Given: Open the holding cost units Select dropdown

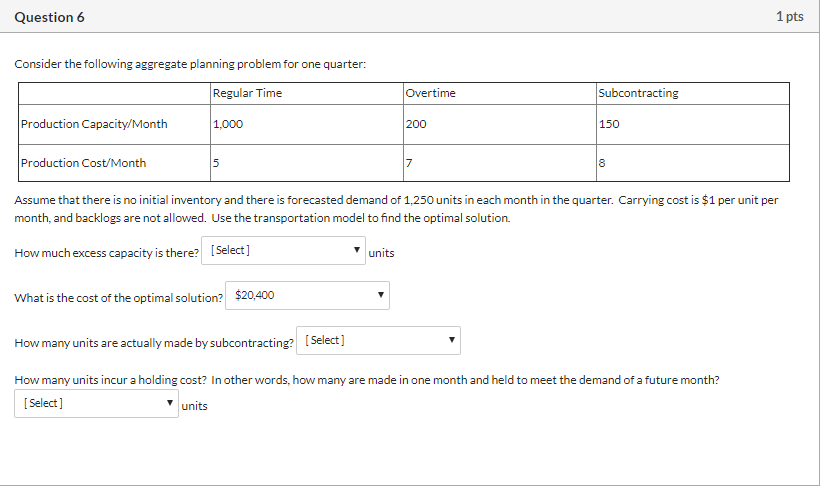Looking at the screenshot, I should pyautogui.click(x=96, y=403).
